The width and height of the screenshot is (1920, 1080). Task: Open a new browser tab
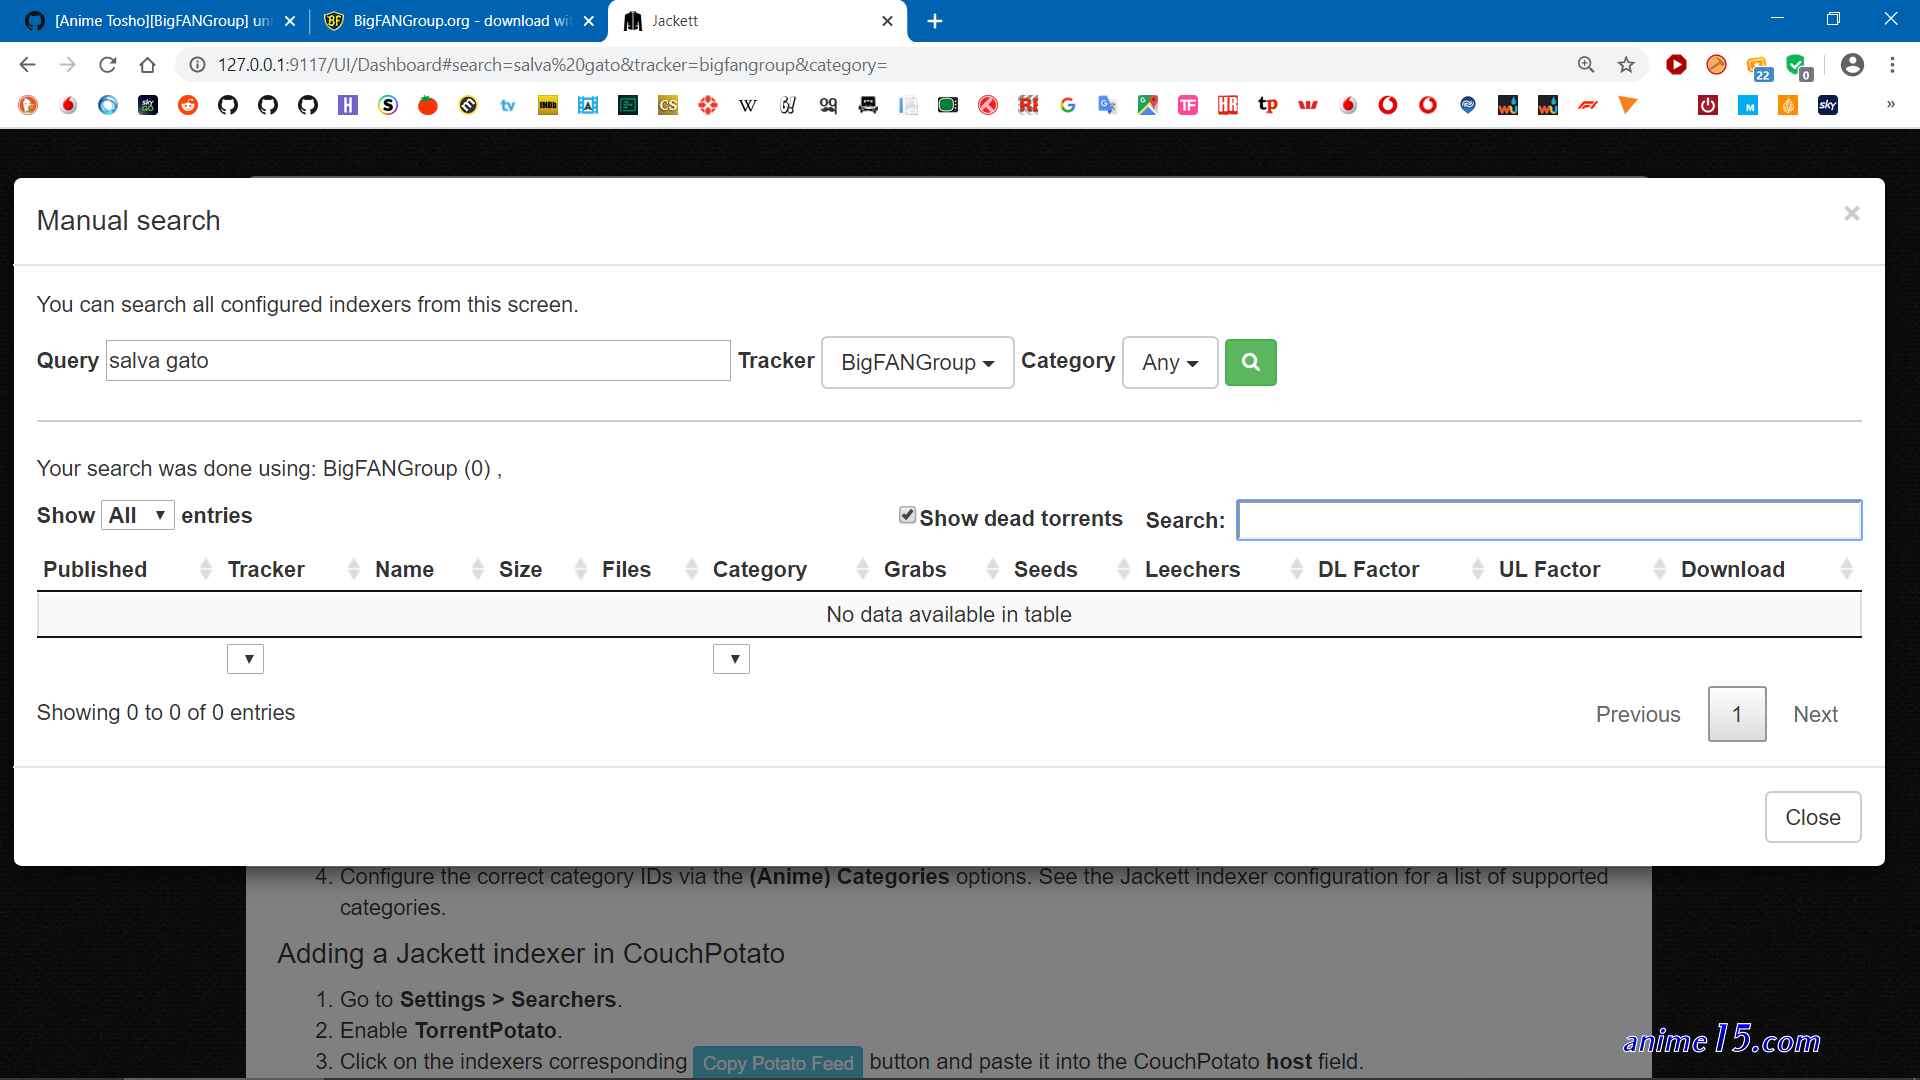935,21
